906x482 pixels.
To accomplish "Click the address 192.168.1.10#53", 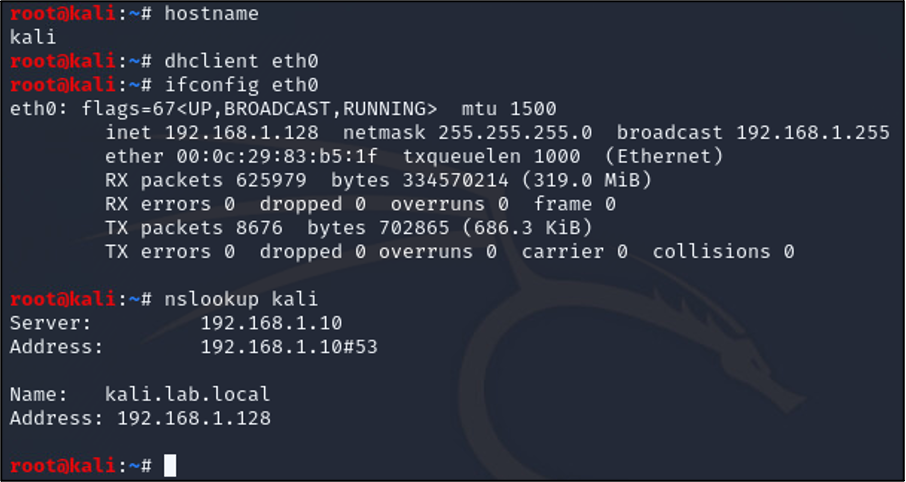I will point(289,347).
